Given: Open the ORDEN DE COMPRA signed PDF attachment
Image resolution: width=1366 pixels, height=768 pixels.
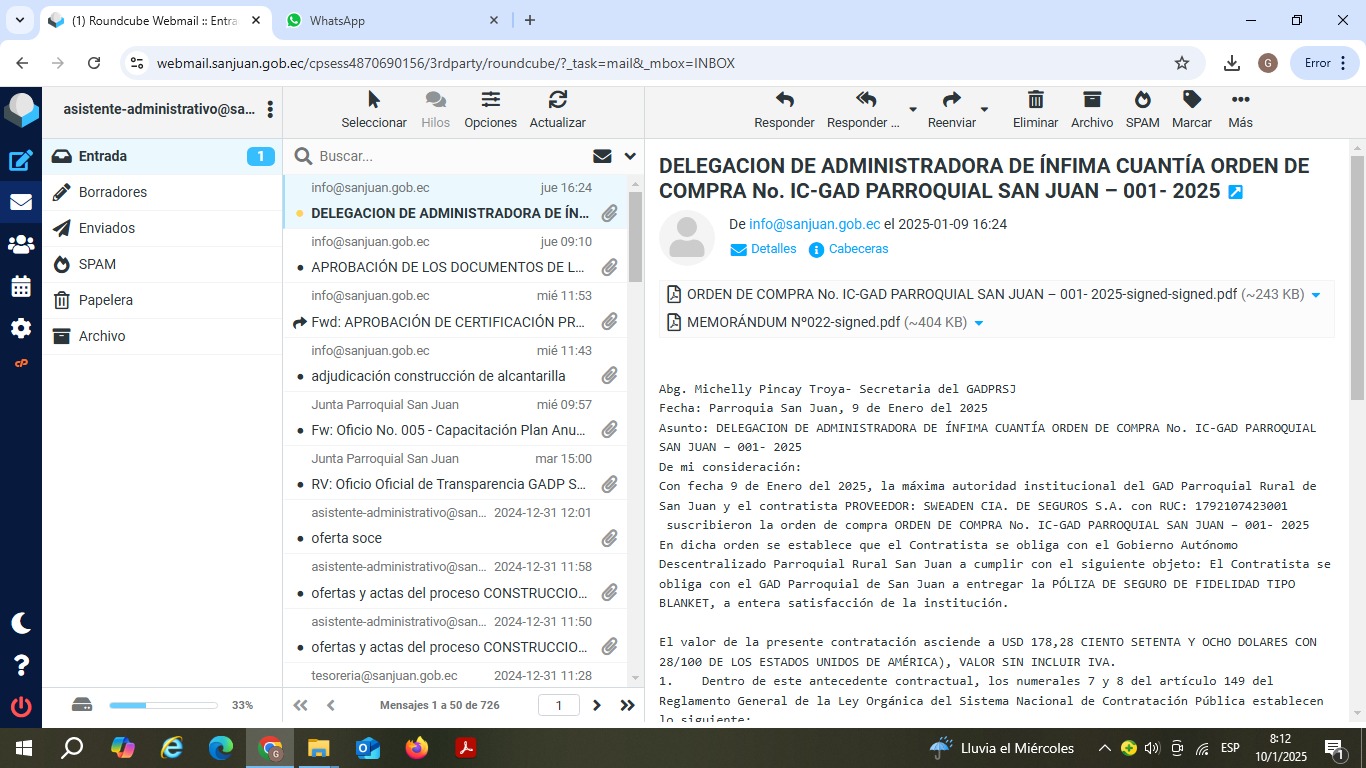Looking at the screenshot, I should 961,294.
